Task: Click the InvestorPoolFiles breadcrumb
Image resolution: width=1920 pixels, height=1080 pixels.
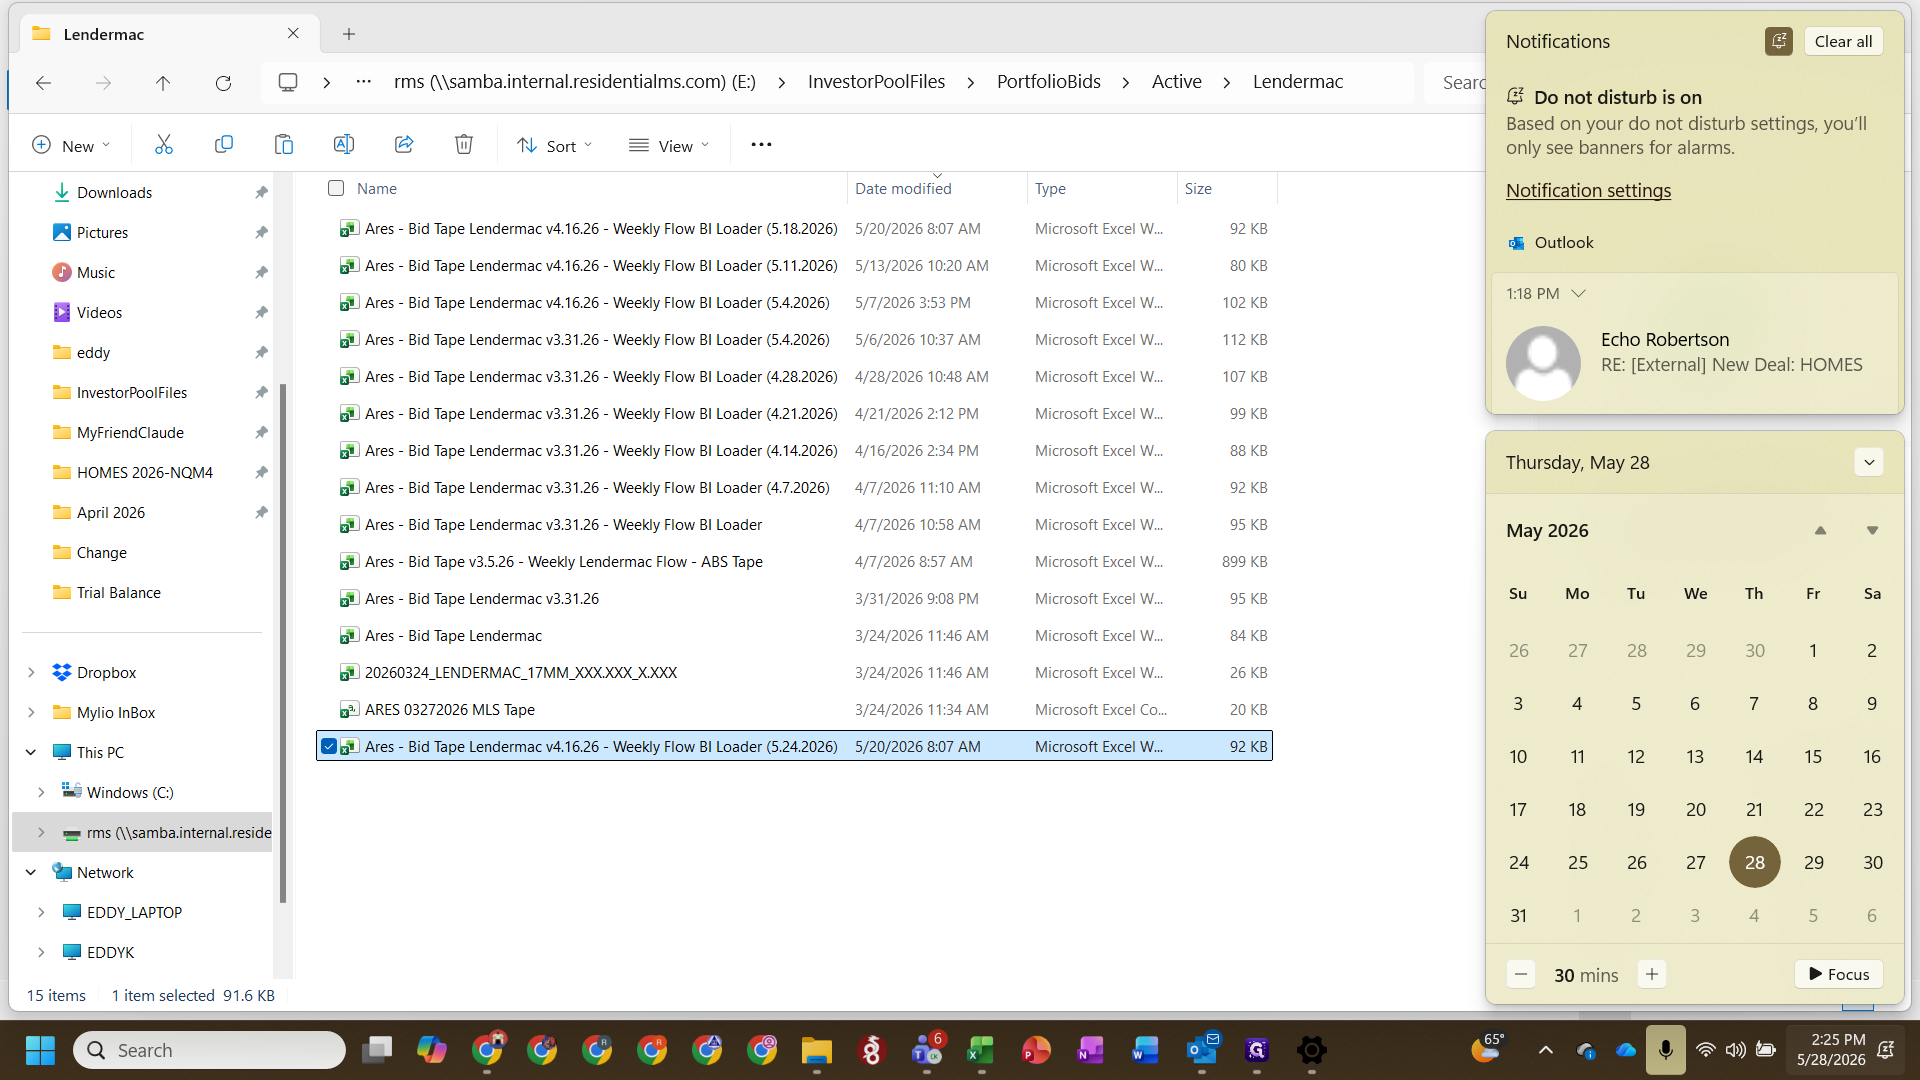Action: tap(876, 82)
